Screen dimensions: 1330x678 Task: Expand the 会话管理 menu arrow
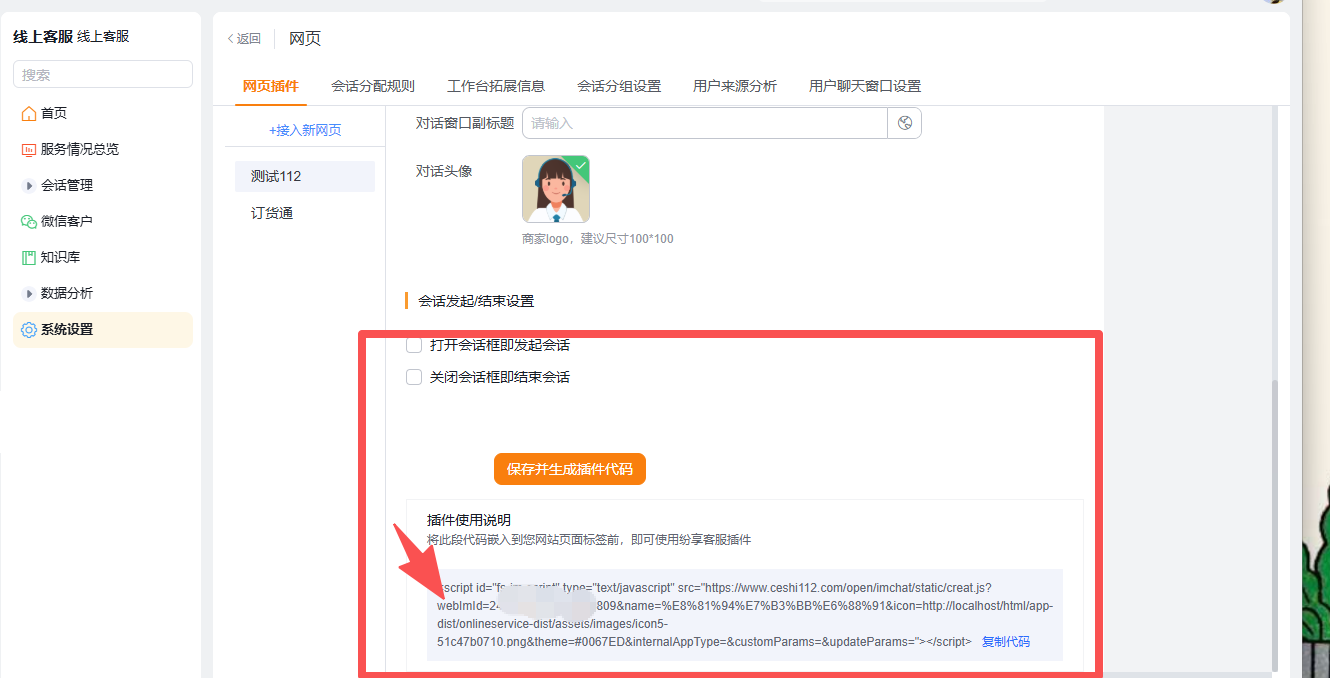click(29, 185)
